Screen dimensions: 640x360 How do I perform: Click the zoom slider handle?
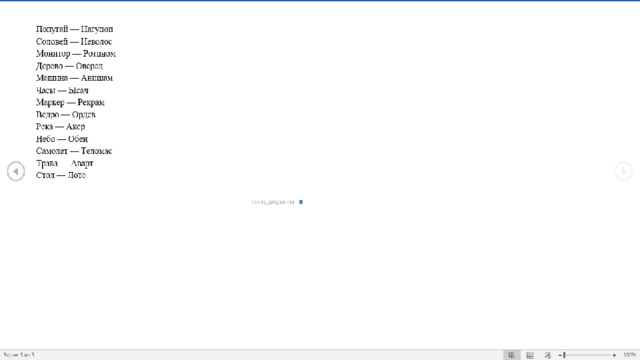coord(564,355)
